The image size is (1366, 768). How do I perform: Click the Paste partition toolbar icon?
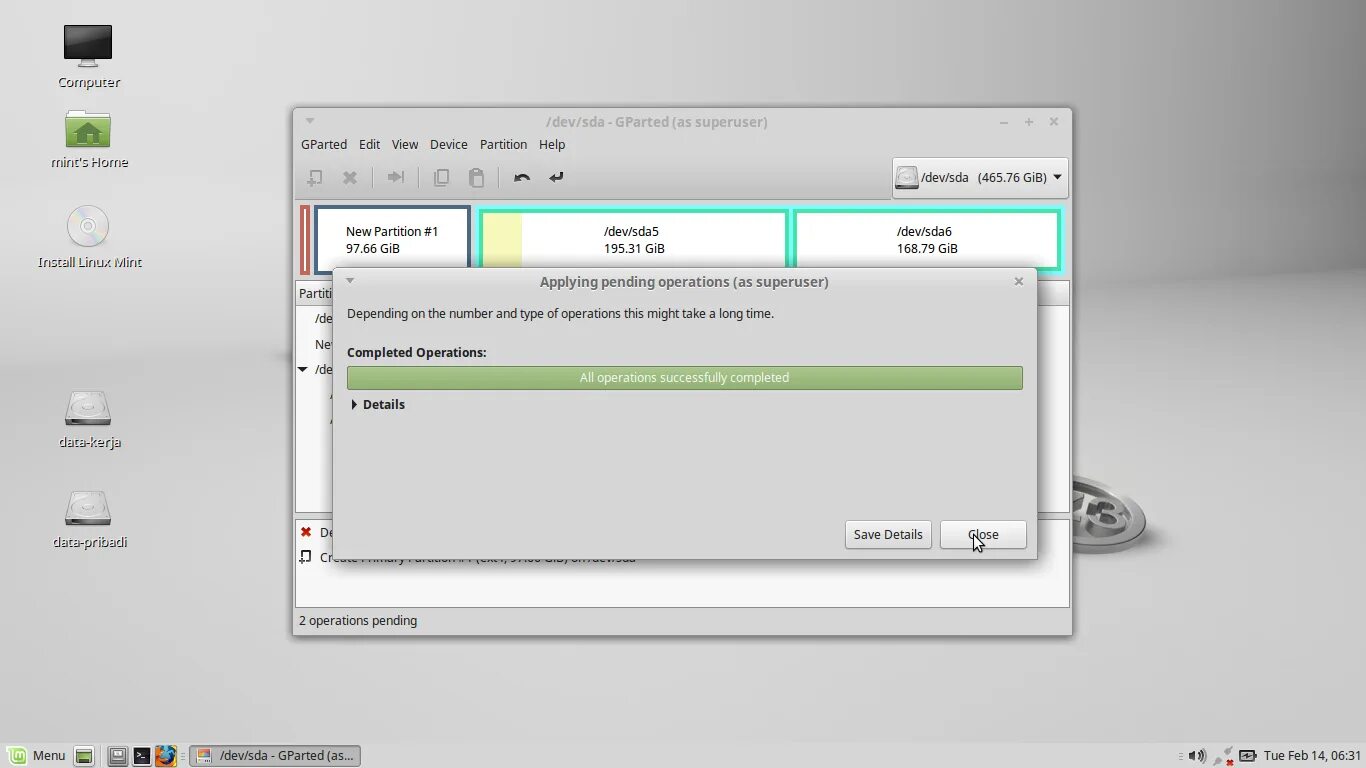point(477,177)
